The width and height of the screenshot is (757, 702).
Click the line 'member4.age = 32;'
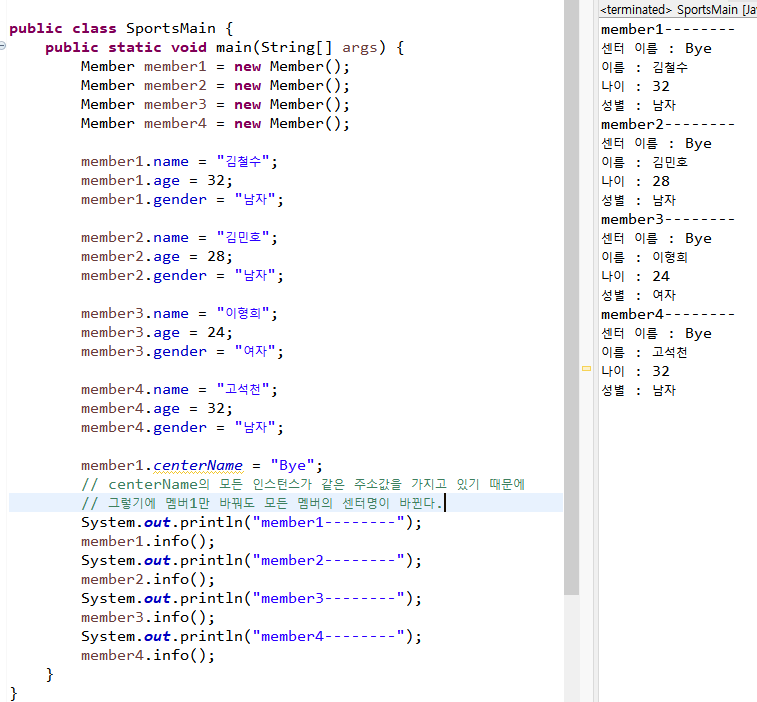(x=156, y=408)
